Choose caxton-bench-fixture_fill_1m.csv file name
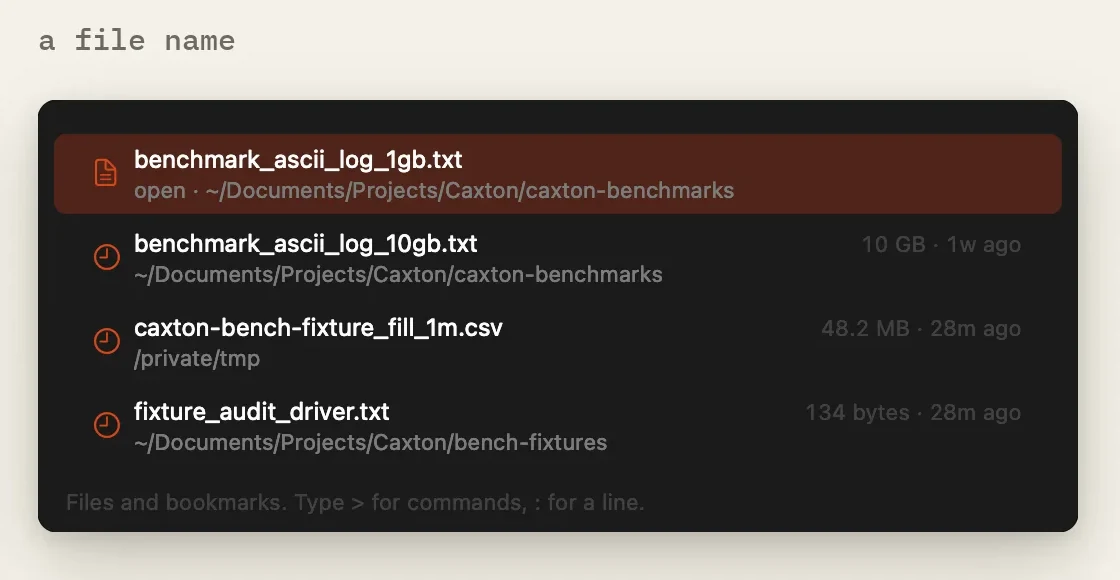 click(319, 328)
